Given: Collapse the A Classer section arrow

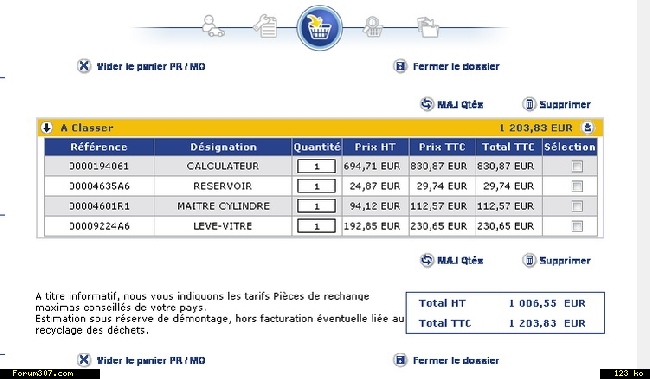Looking at the screenshot, I should (46, 128).
